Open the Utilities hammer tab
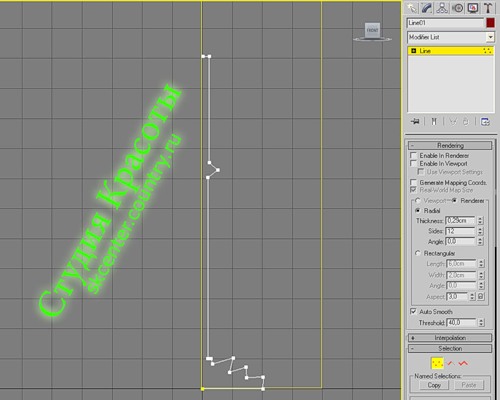500x400 pixels. [x=488, y=8]
